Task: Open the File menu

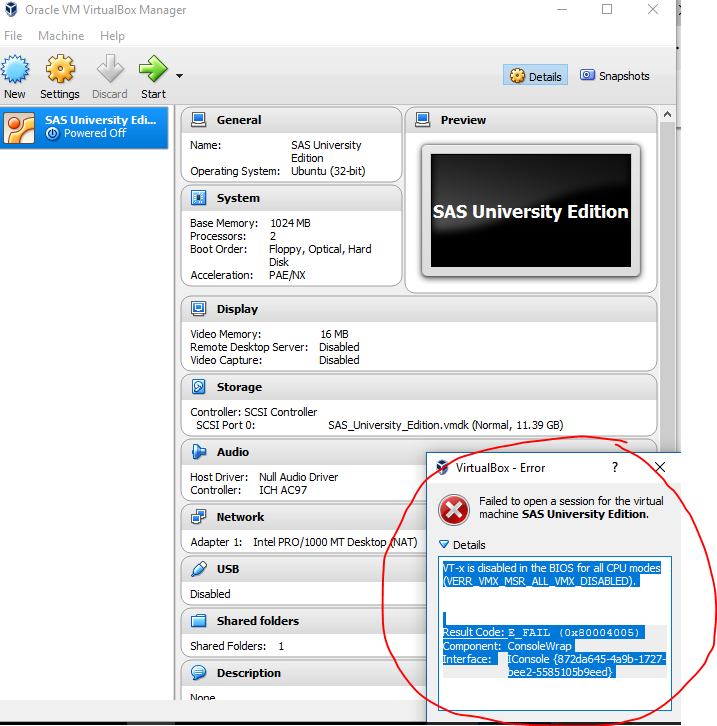Action: coord(13,36)
